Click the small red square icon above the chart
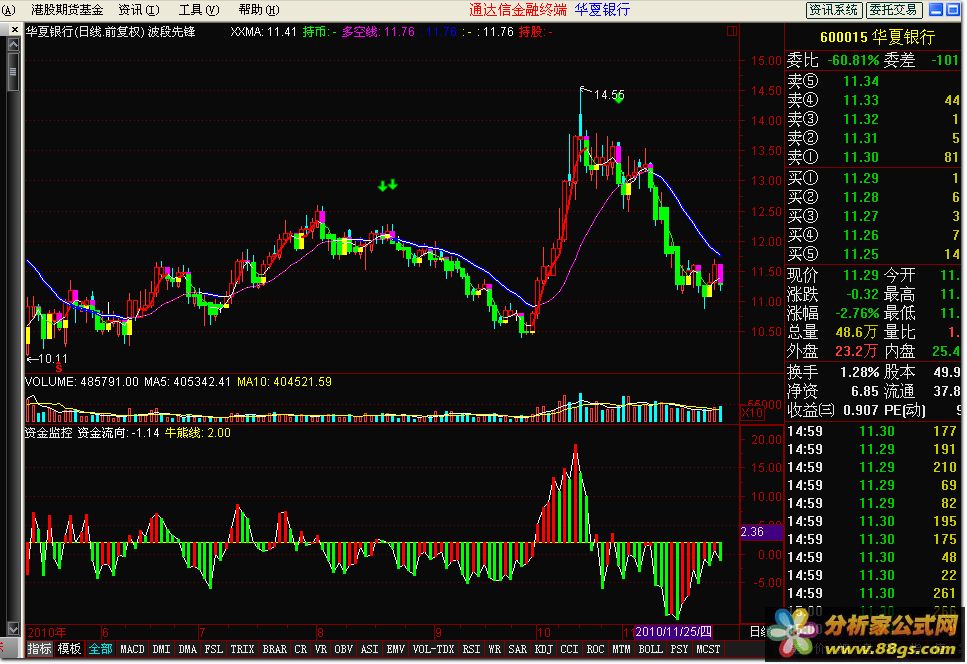 732,31
